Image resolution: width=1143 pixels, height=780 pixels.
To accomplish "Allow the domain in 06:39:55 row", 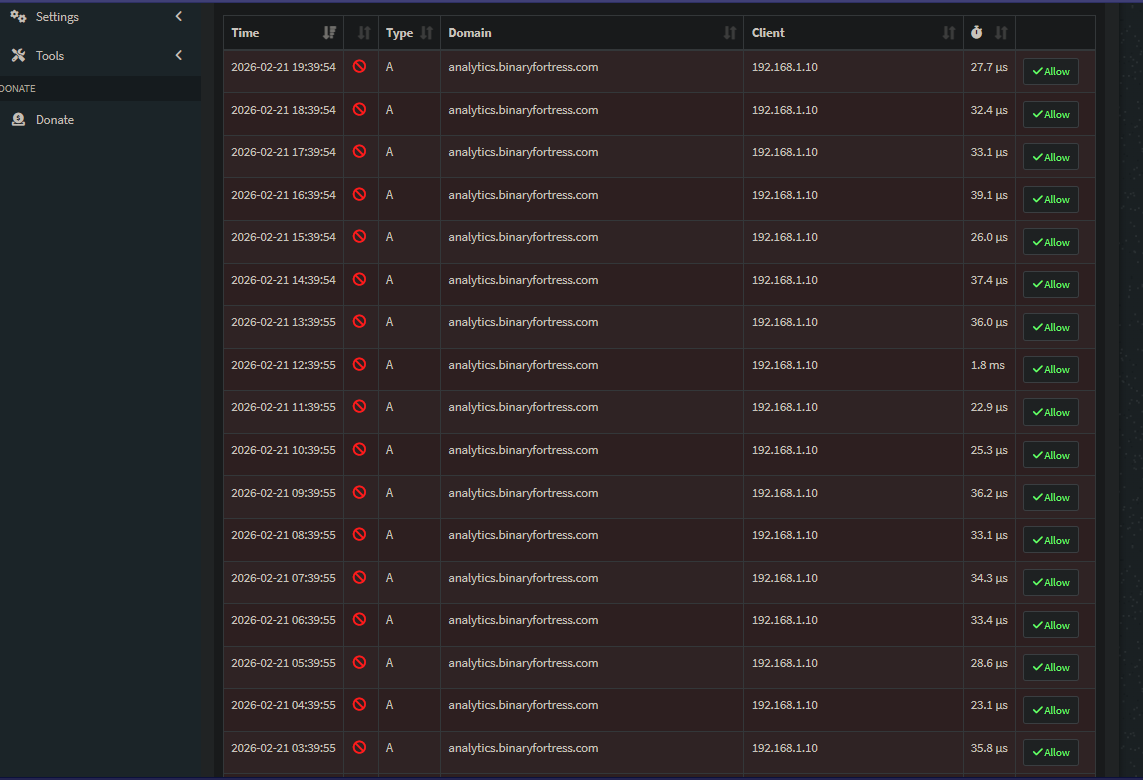I will (1050, 625).
